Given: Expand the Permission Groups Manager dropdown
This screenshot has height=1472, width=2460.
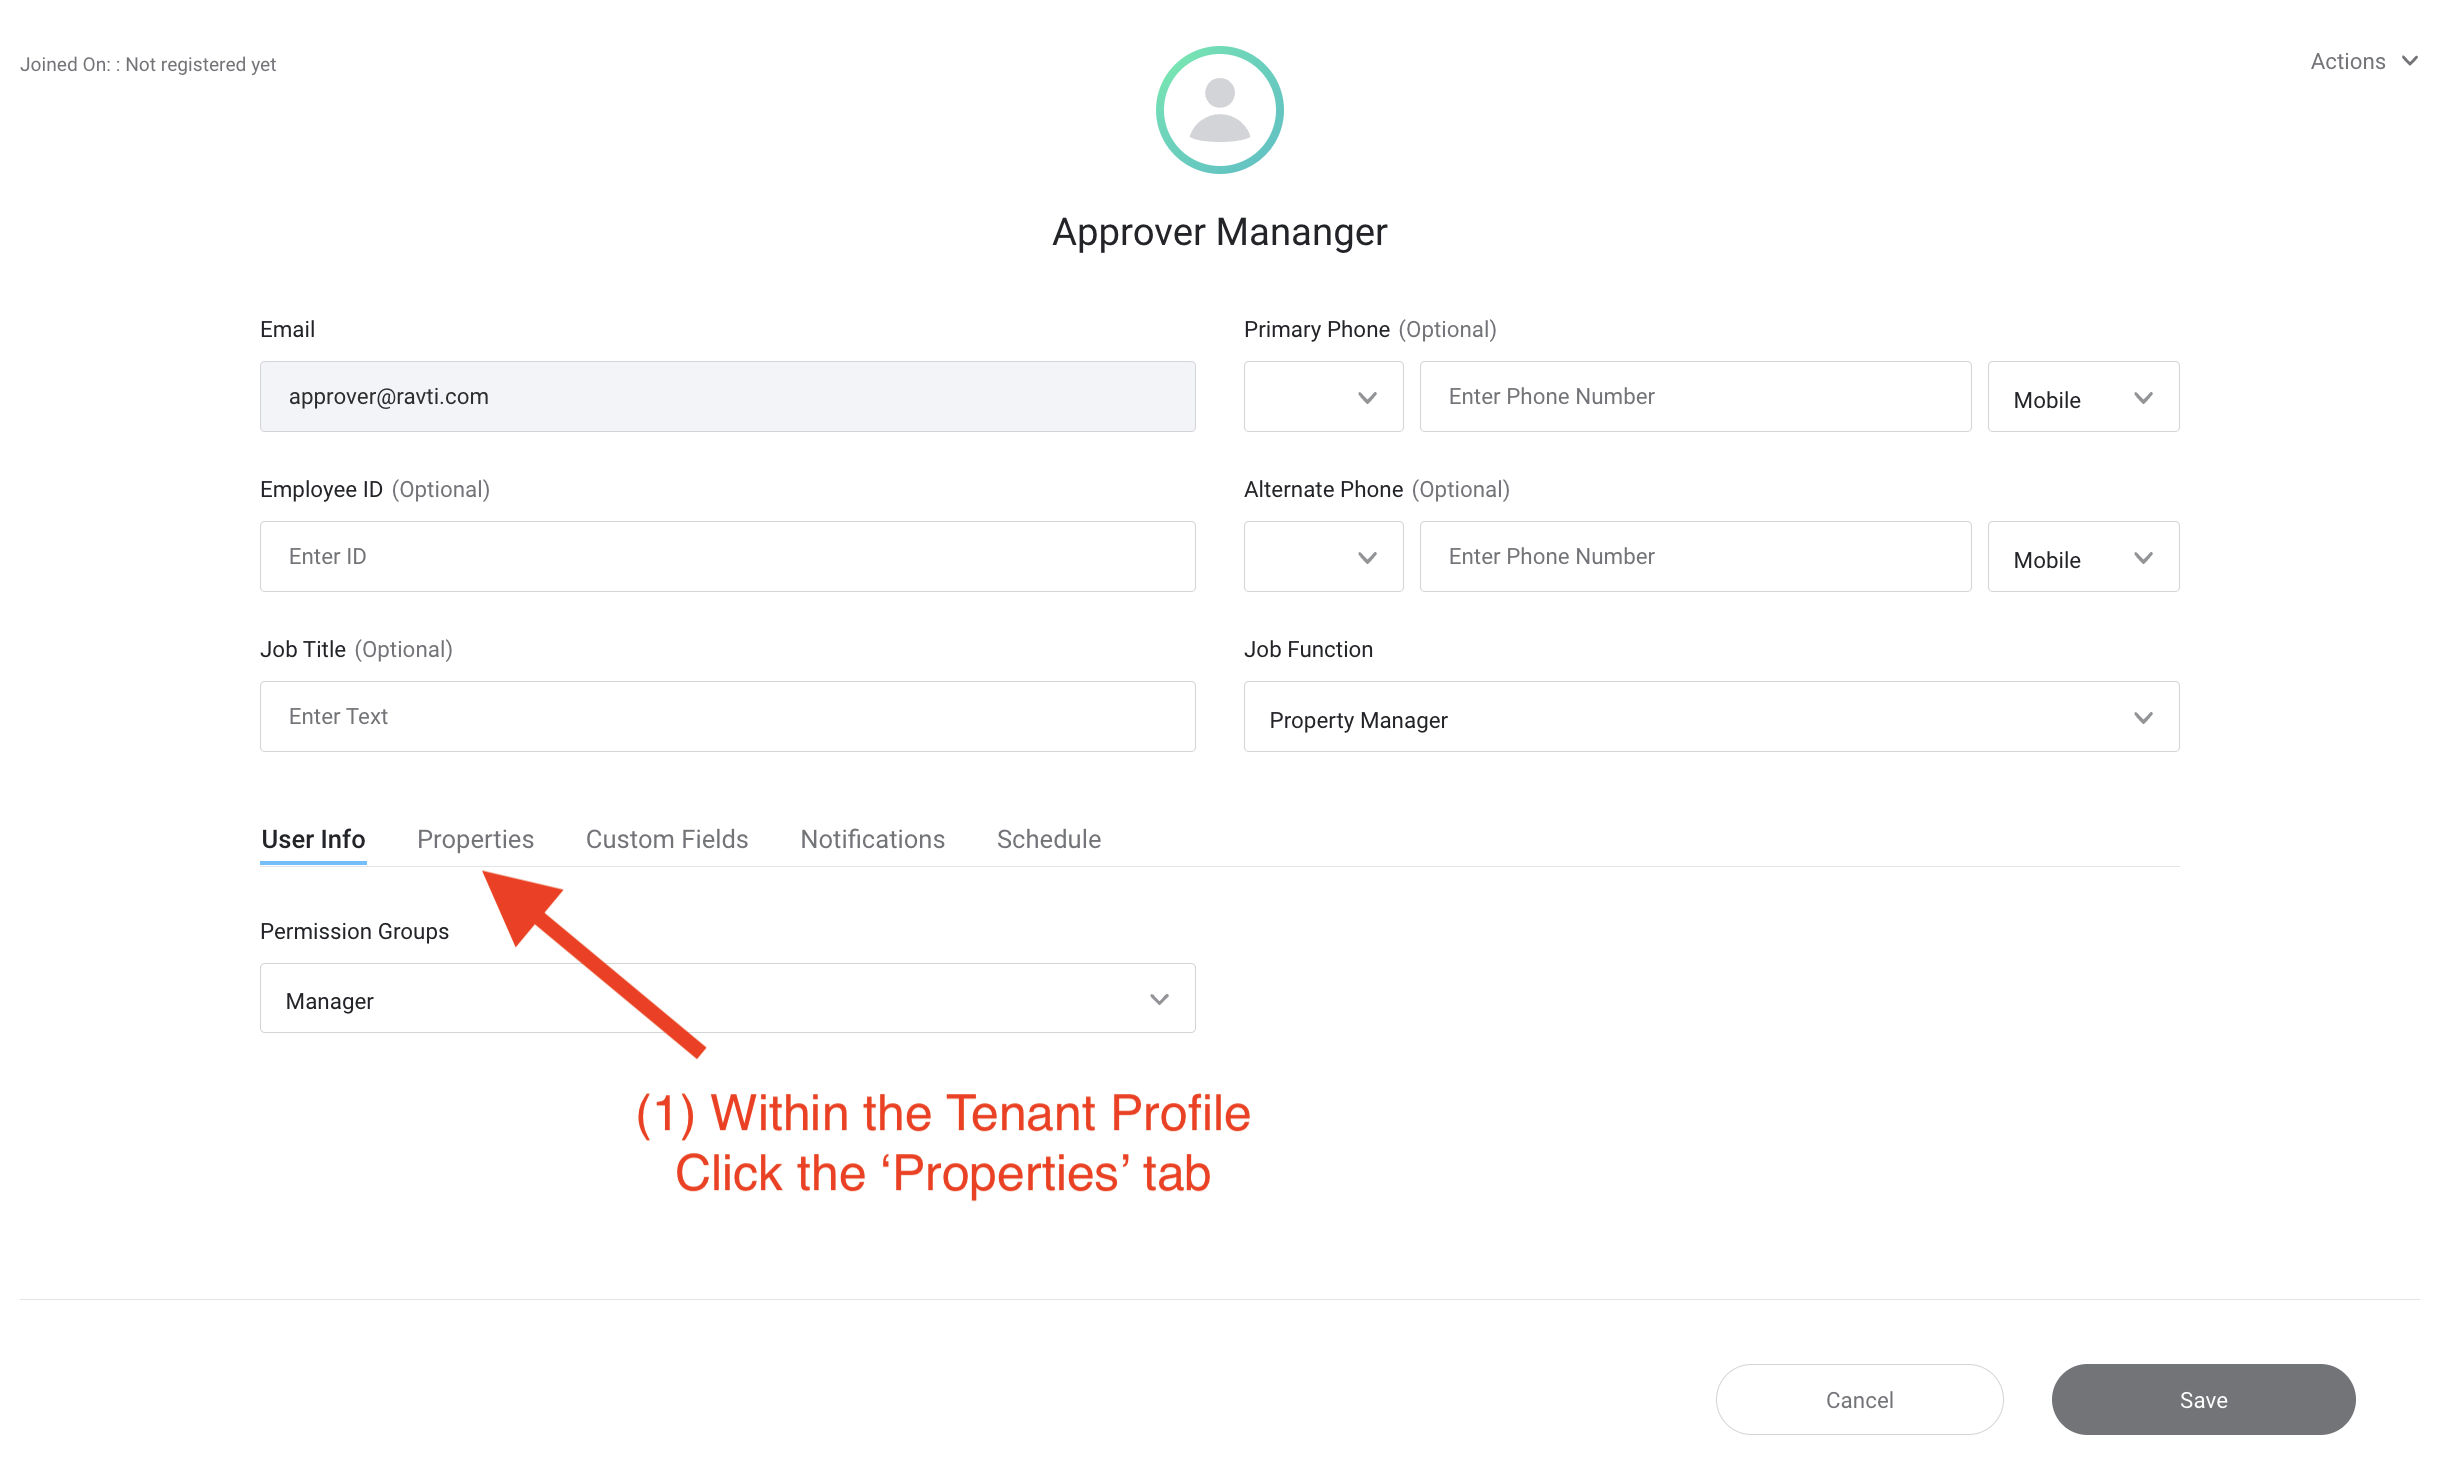Looking at the screenshot, I should point(727,999).
